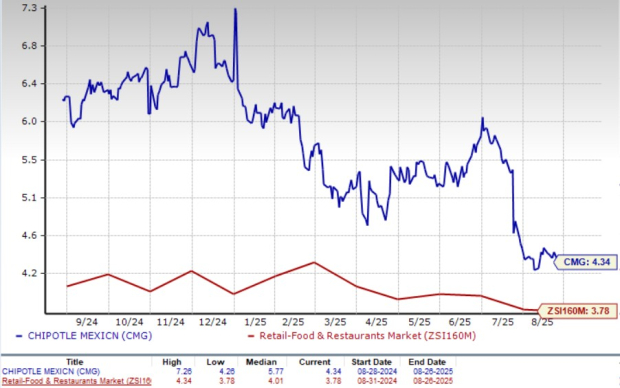
Task: Click the Start Date column header
Action: point(371,362)
